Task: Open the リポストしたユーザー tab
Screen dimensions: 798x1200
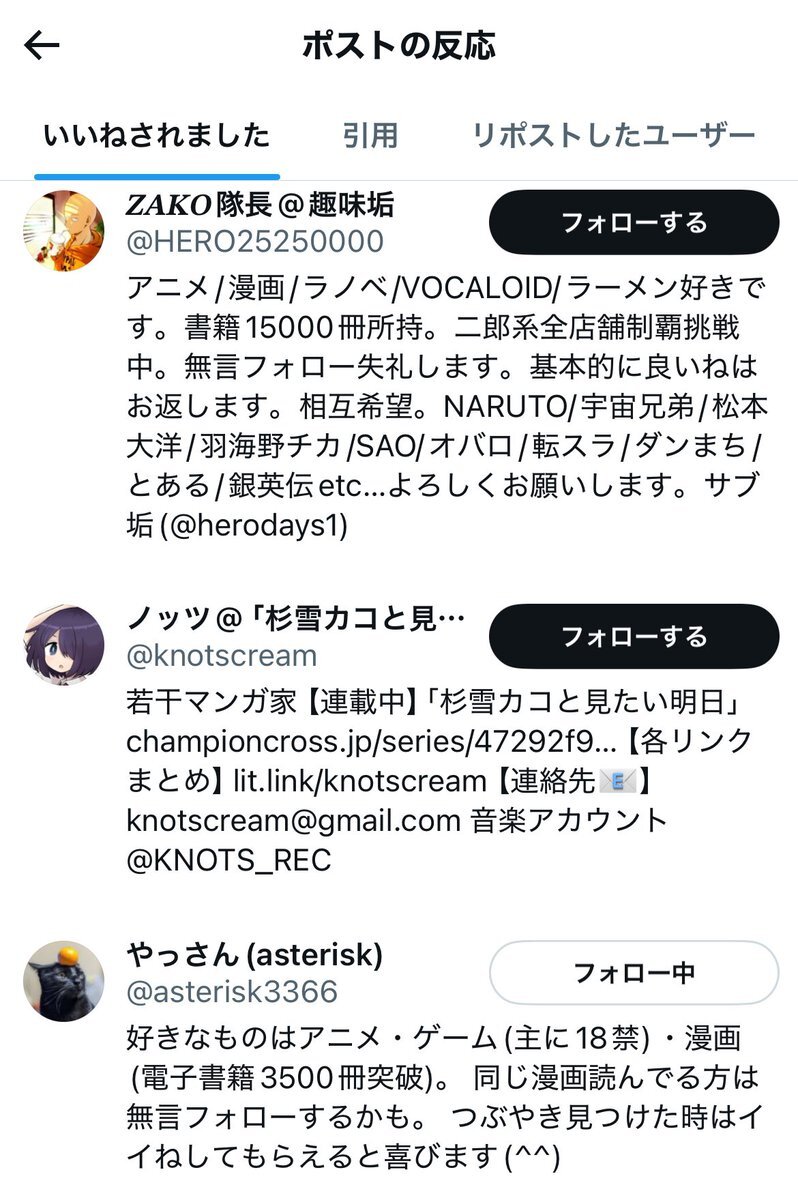Action: (614, 135)
